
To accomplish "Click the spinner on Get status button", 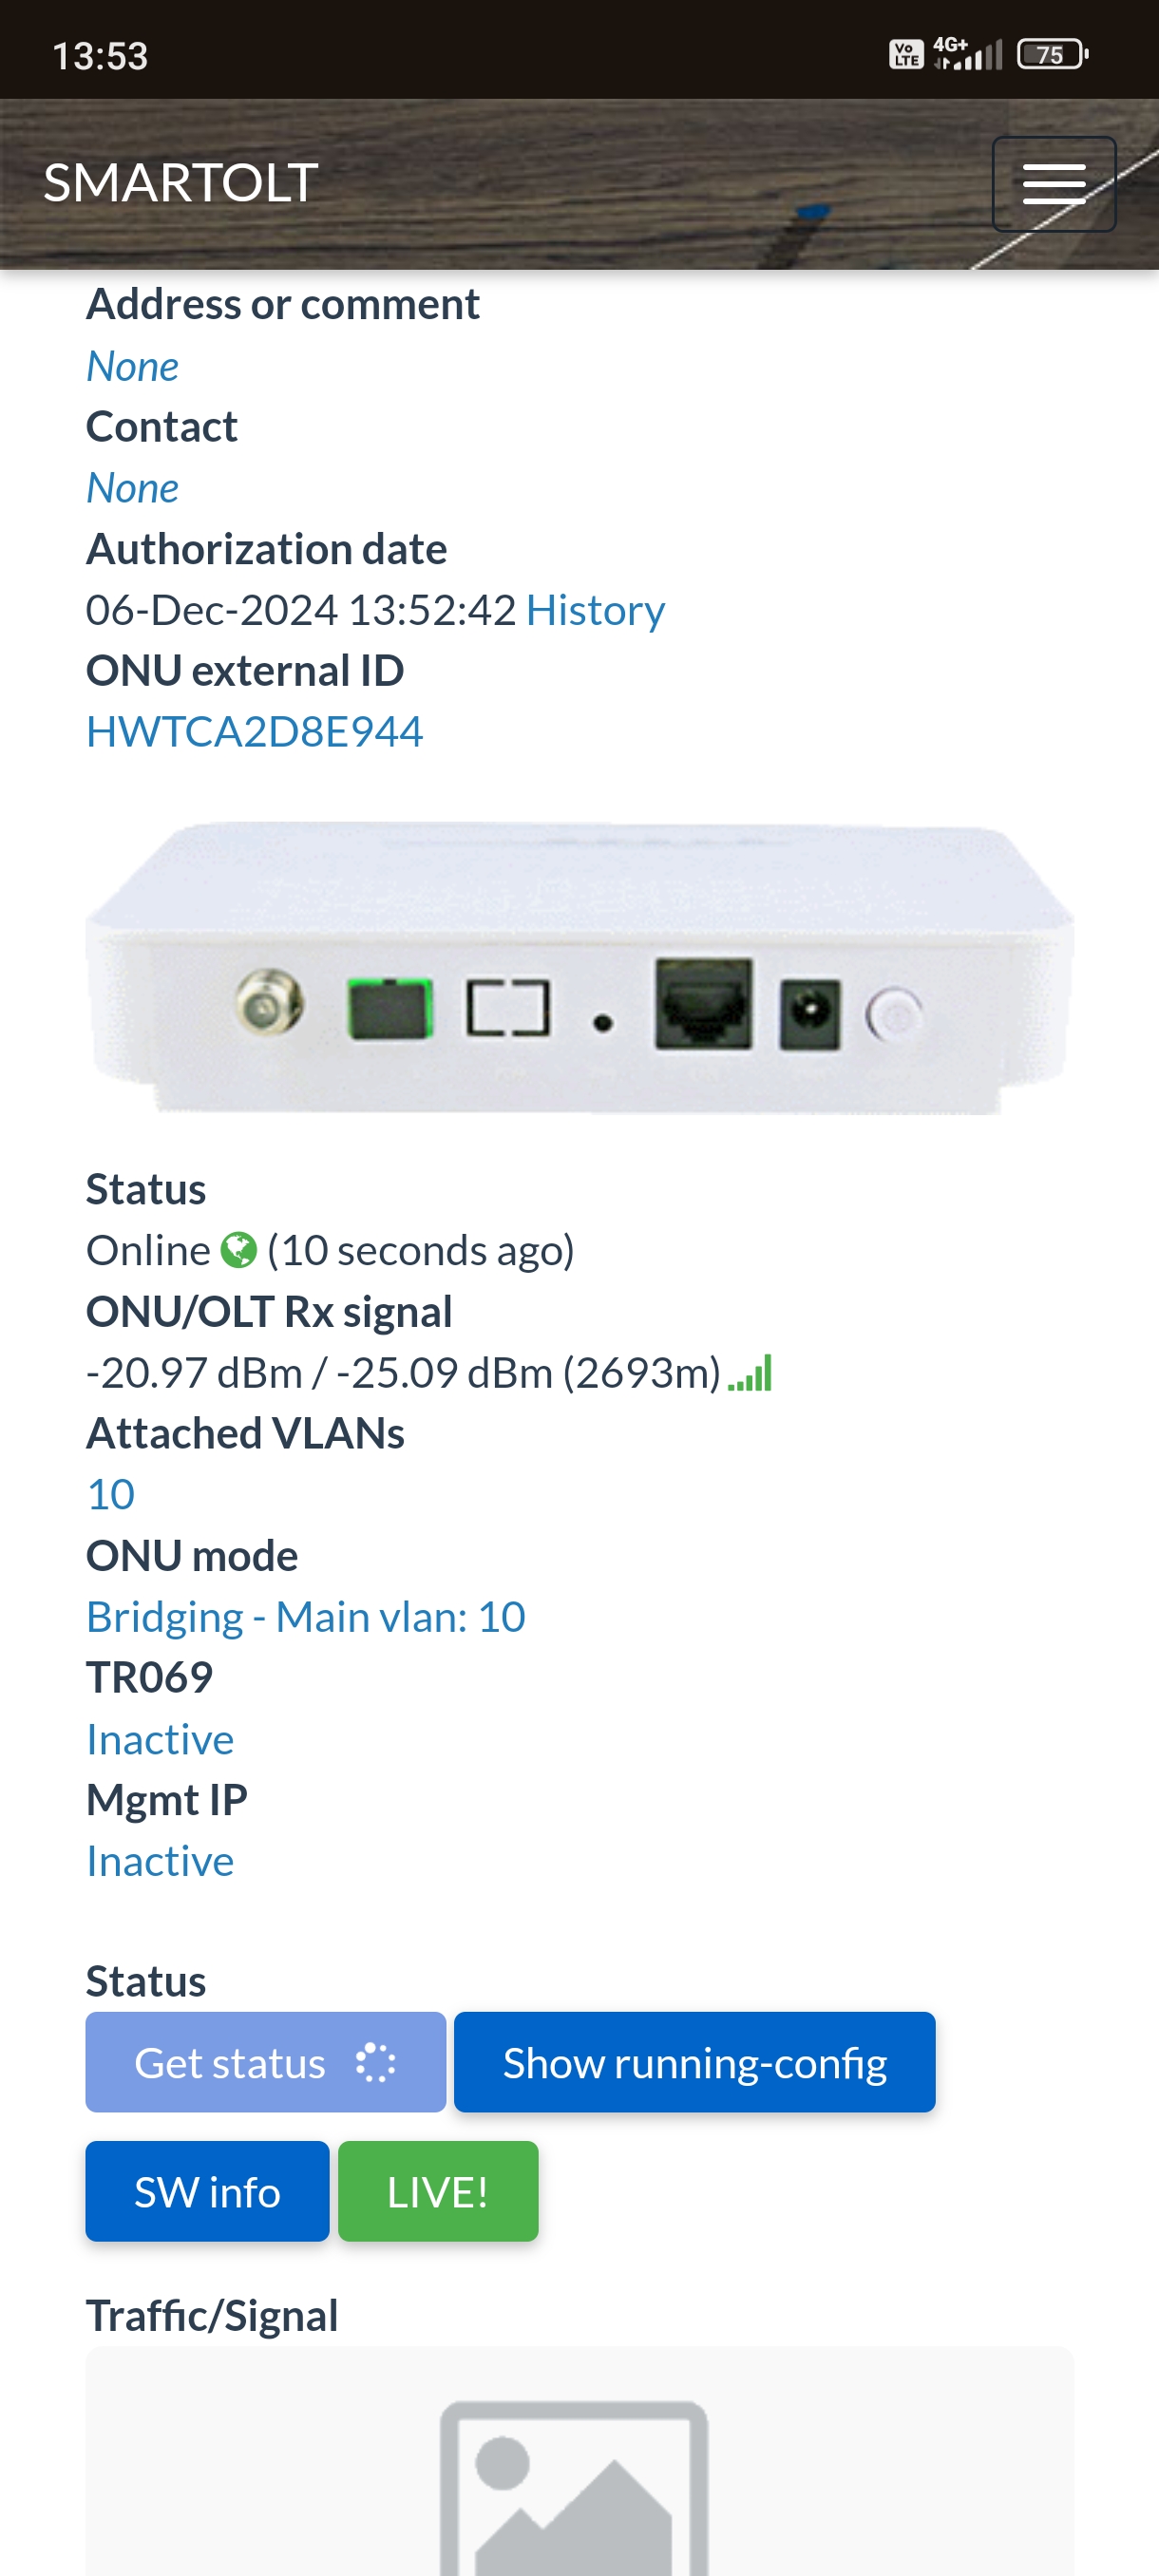I will (376, 2062).
